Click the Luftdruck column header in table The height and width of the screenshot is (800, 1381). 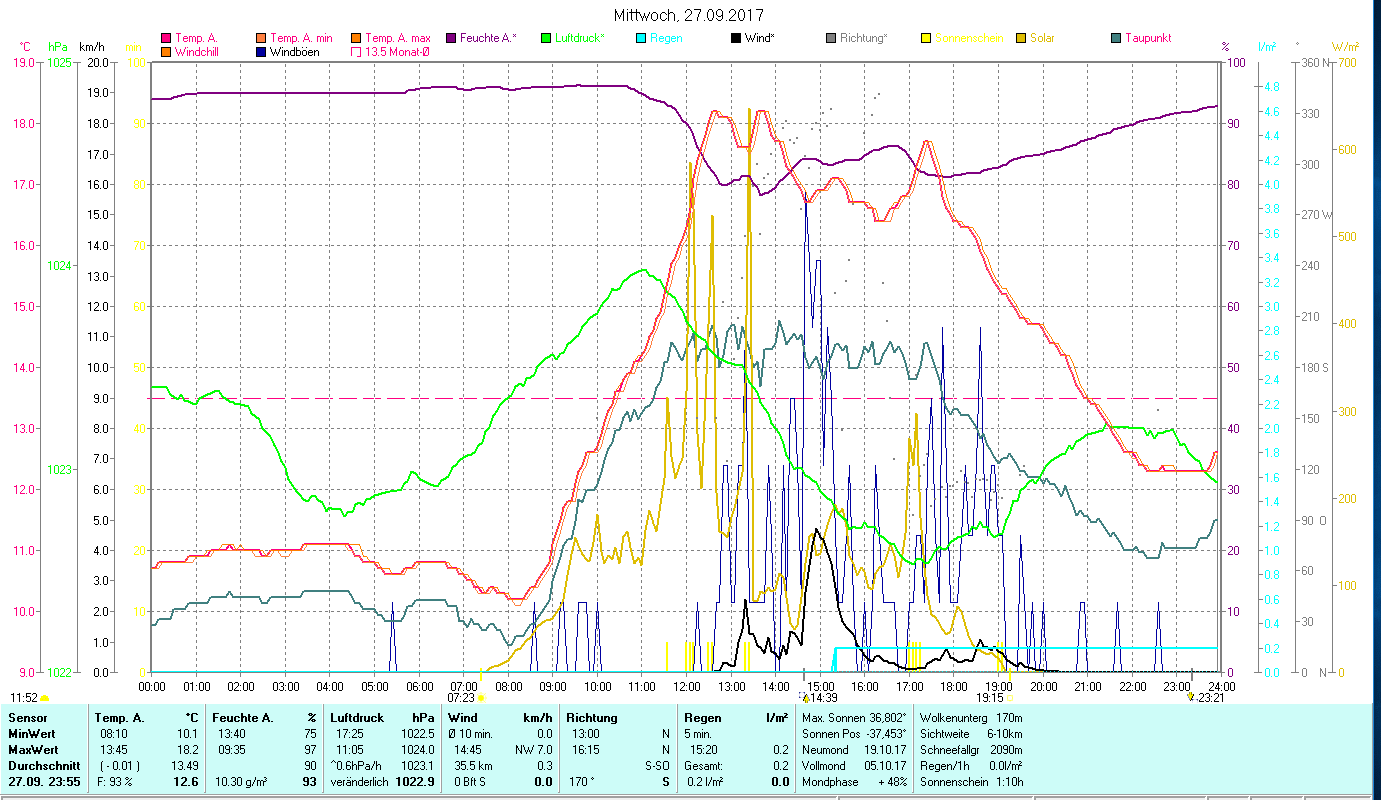coord(355,717)
